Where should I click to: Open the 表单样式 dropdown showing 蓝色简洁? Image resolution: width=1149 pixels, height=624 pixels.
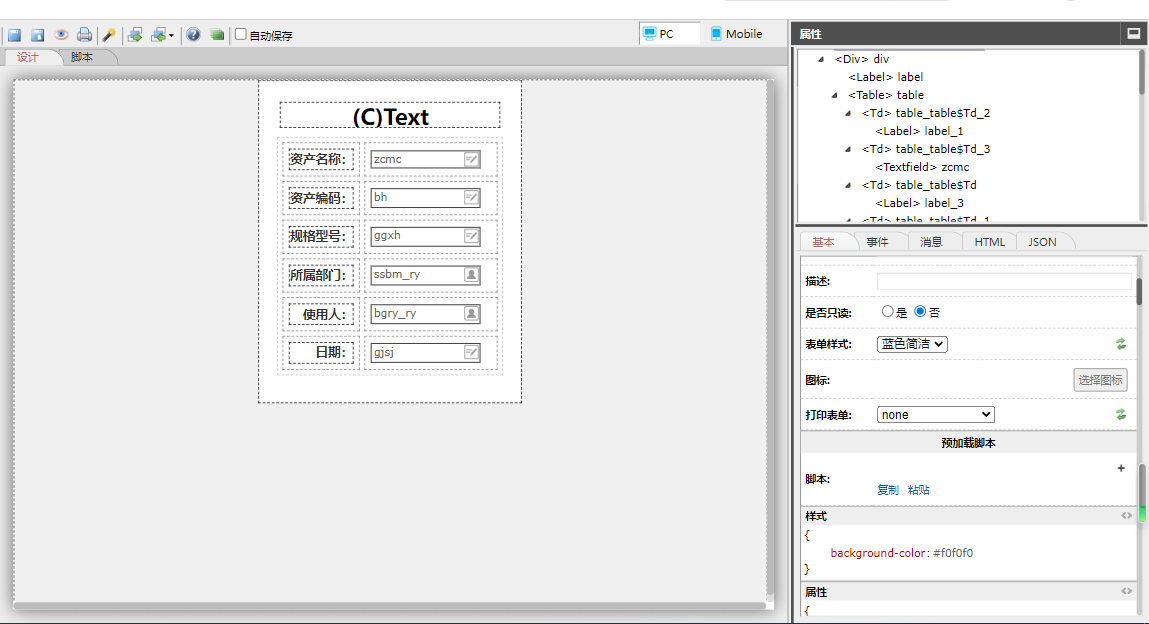tap(912, 344)
